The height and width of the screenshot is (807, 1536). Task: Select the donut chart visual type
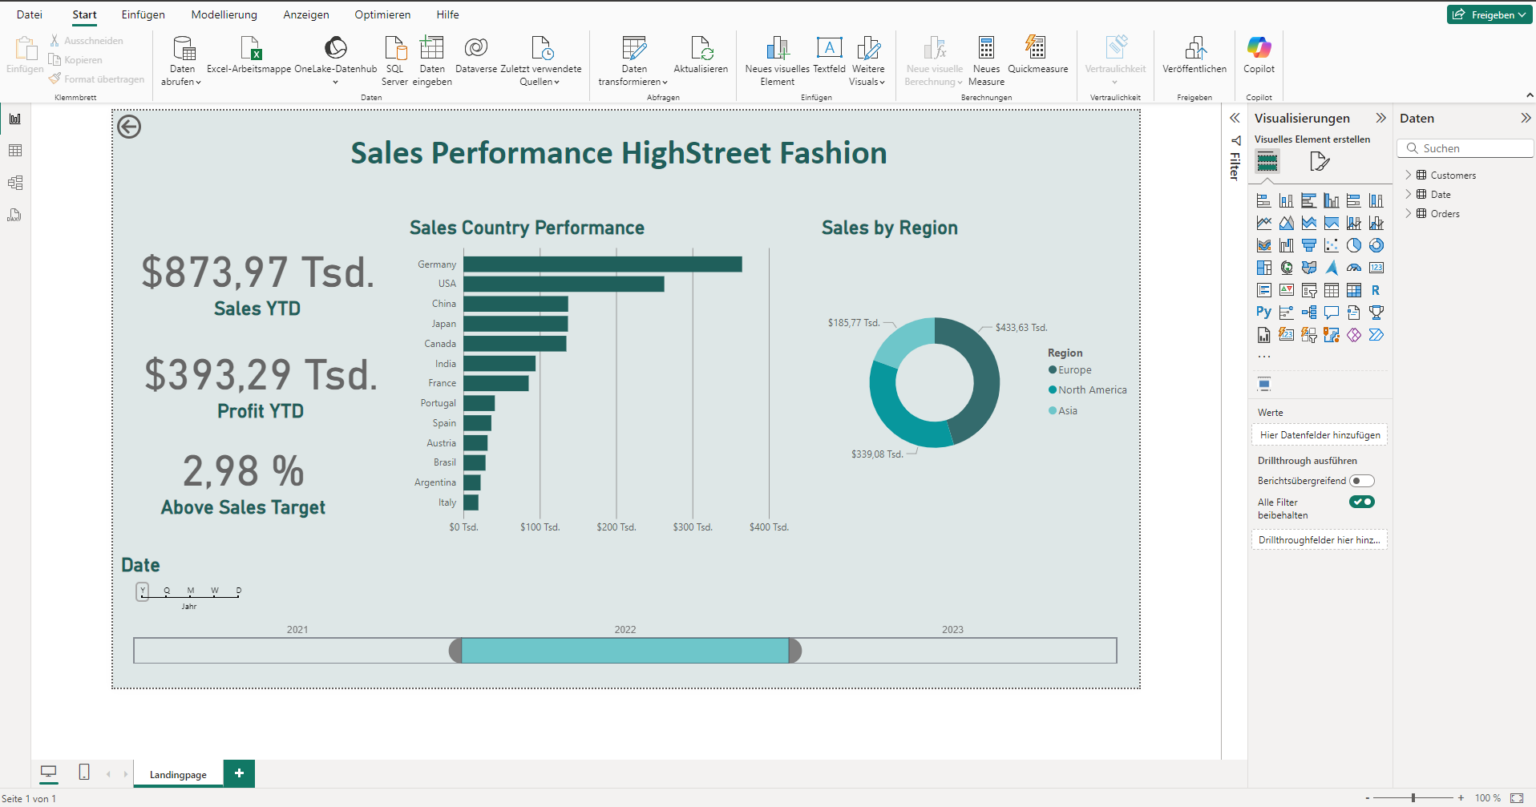[1376, 245]
